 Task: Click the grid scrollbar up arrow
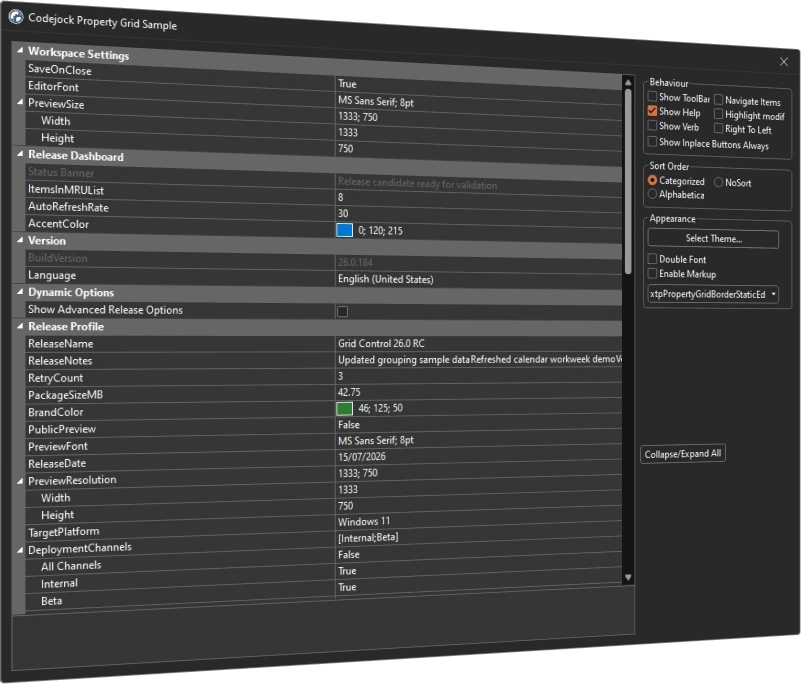tap(628, 82)
